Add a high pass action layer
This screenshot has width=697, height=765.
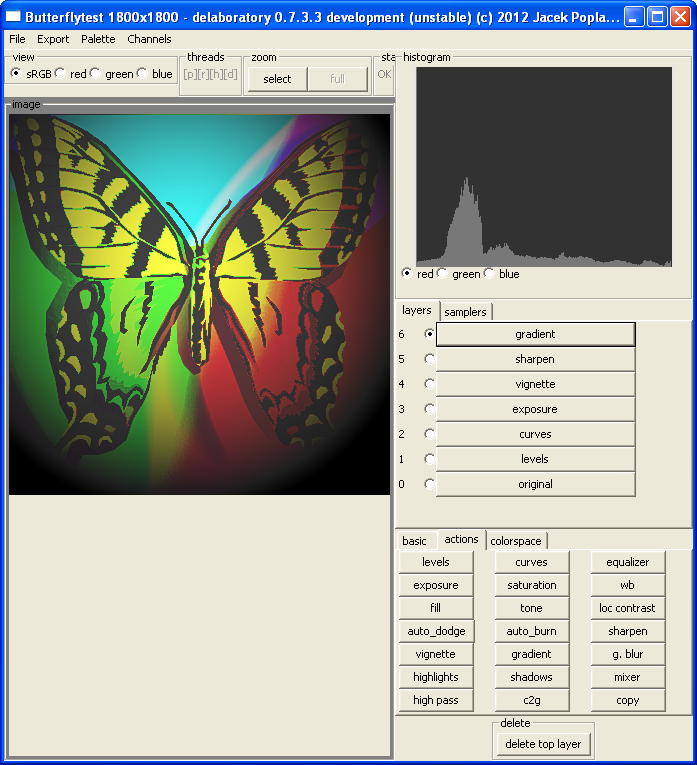[436, 700]
